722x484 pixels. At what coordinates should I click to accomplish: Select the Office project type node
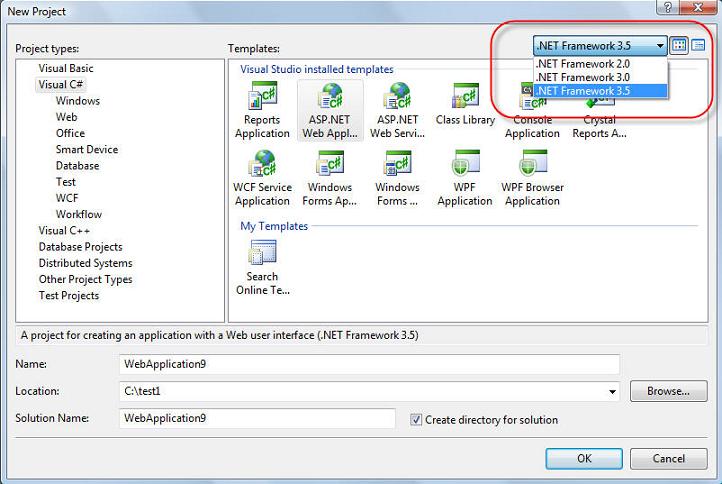tap(70, 133)
